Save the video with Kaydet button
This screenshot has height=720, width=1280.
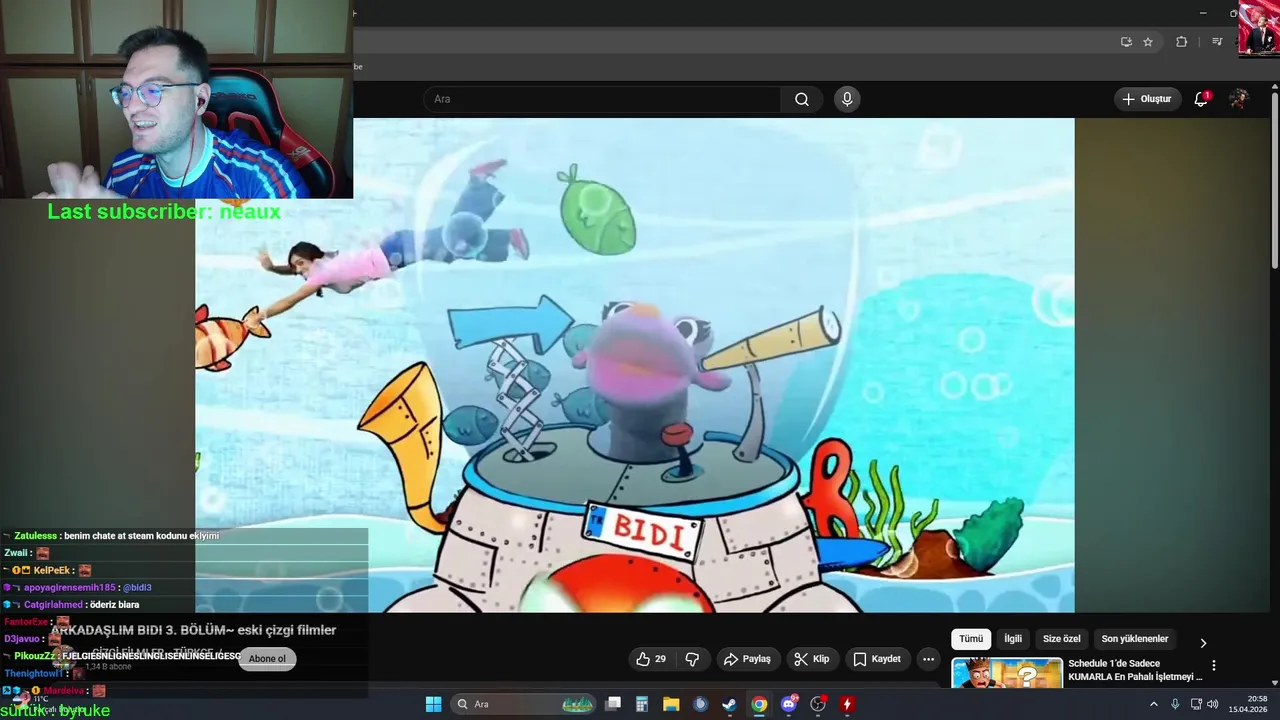(877, 659)
